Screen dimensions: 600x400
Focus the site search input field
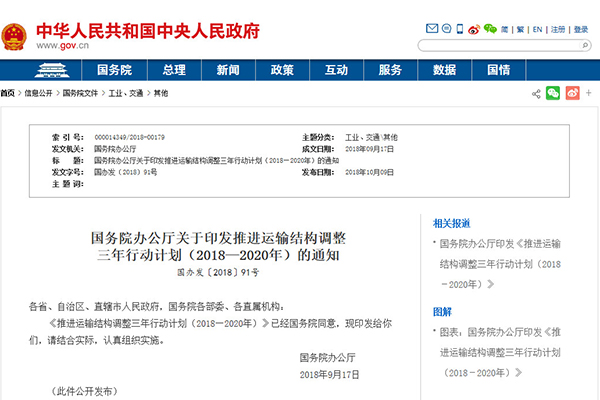click(499, 46)
